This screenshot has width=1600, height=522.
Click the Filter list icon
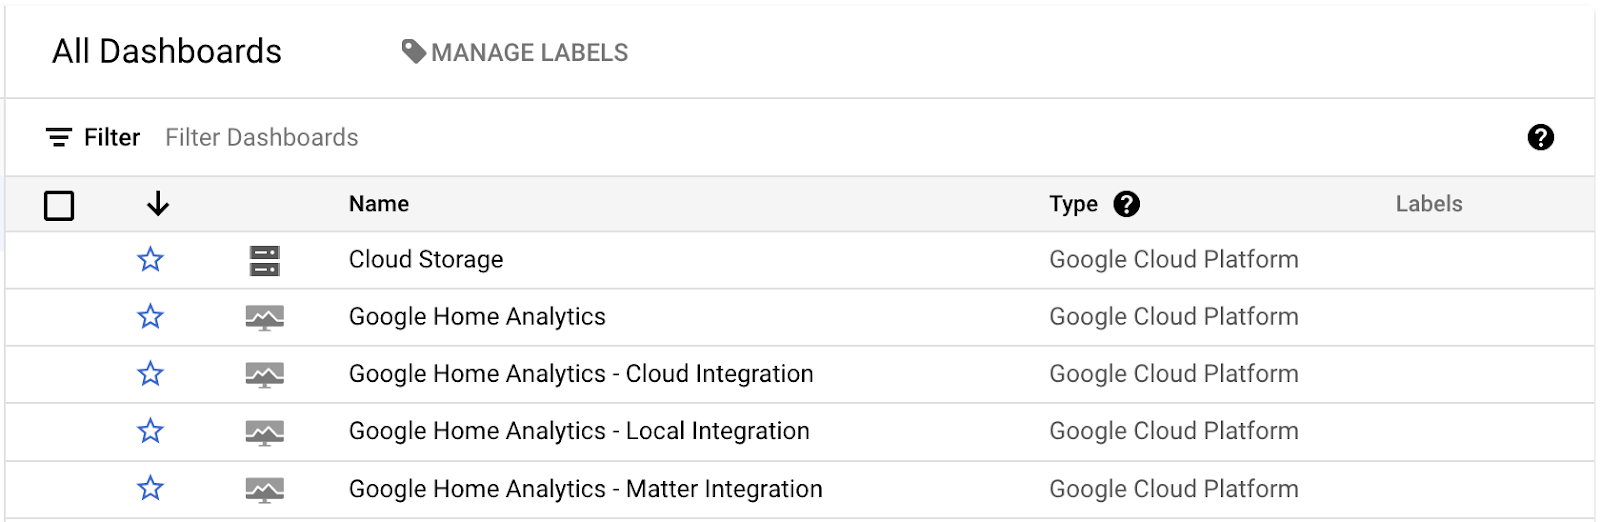[x=59, y=137]
